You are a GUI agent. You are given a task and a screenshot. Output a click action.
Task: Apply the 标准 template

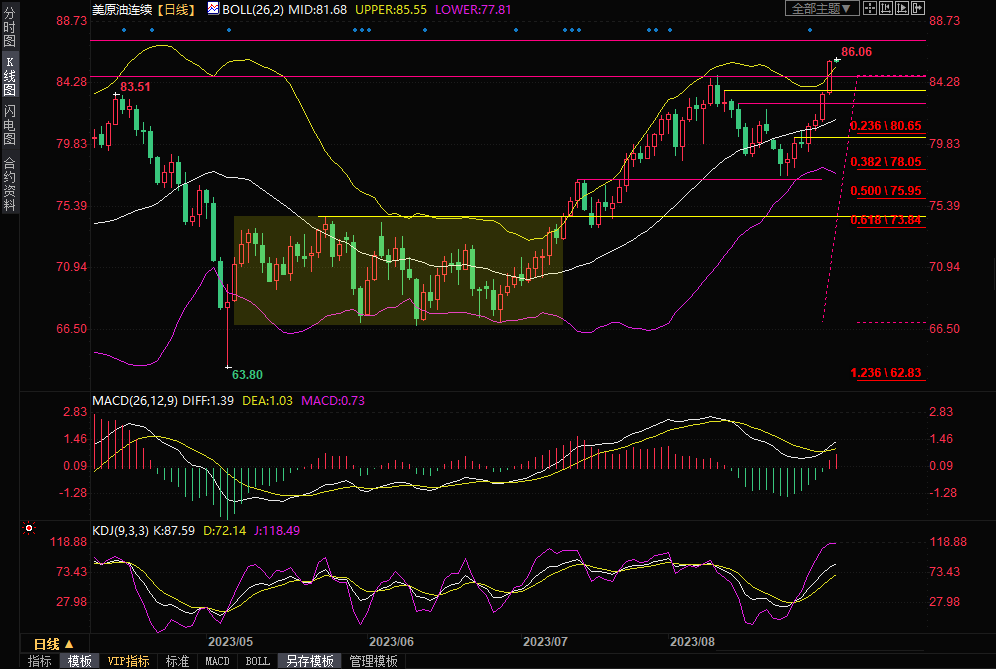(x=177, y=661)
